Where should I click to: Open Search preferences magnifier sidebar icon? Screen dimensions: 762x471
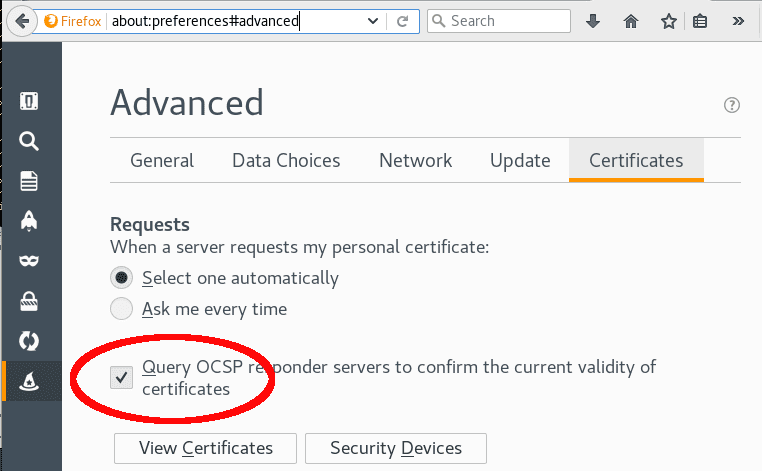(x=29, y=141)
